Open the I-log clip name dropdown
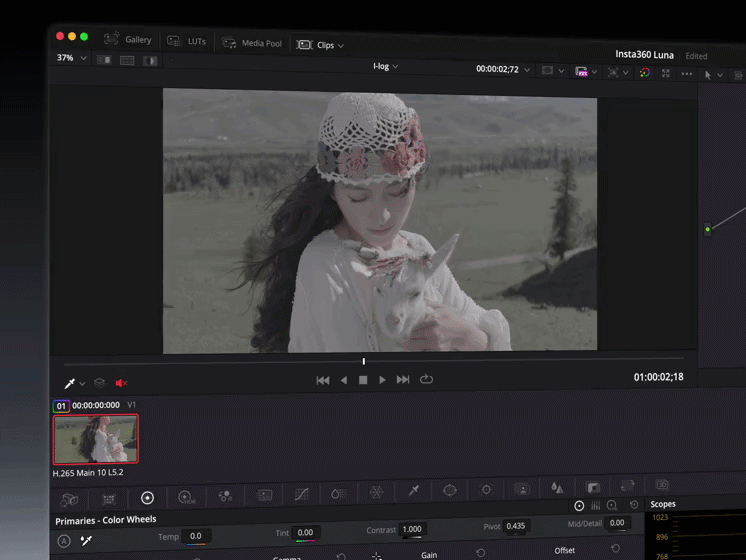Image resolution: width=746 pixels, height=560 pixels. pos(385,66)
